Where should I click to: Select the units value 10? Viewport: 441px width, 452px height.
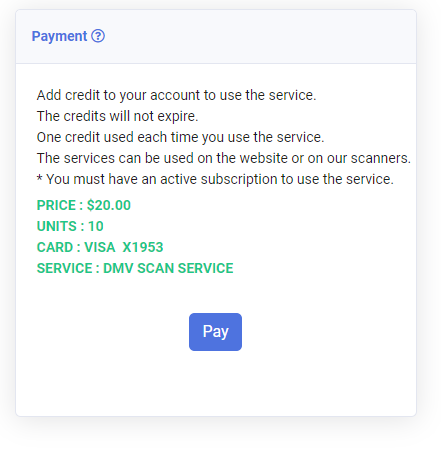pyautogui.click(x=96, y=226)
